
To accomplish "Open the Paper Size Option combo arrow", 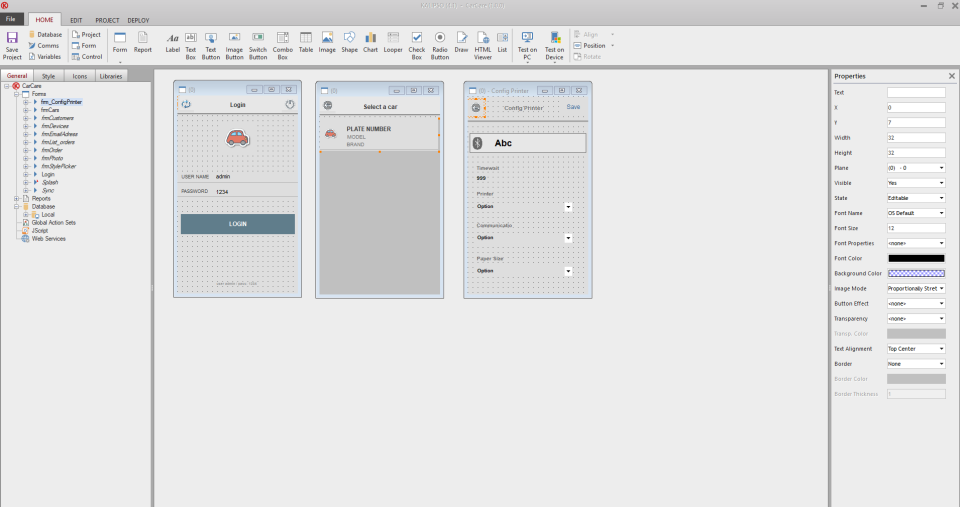I will (x=568, y=271).
